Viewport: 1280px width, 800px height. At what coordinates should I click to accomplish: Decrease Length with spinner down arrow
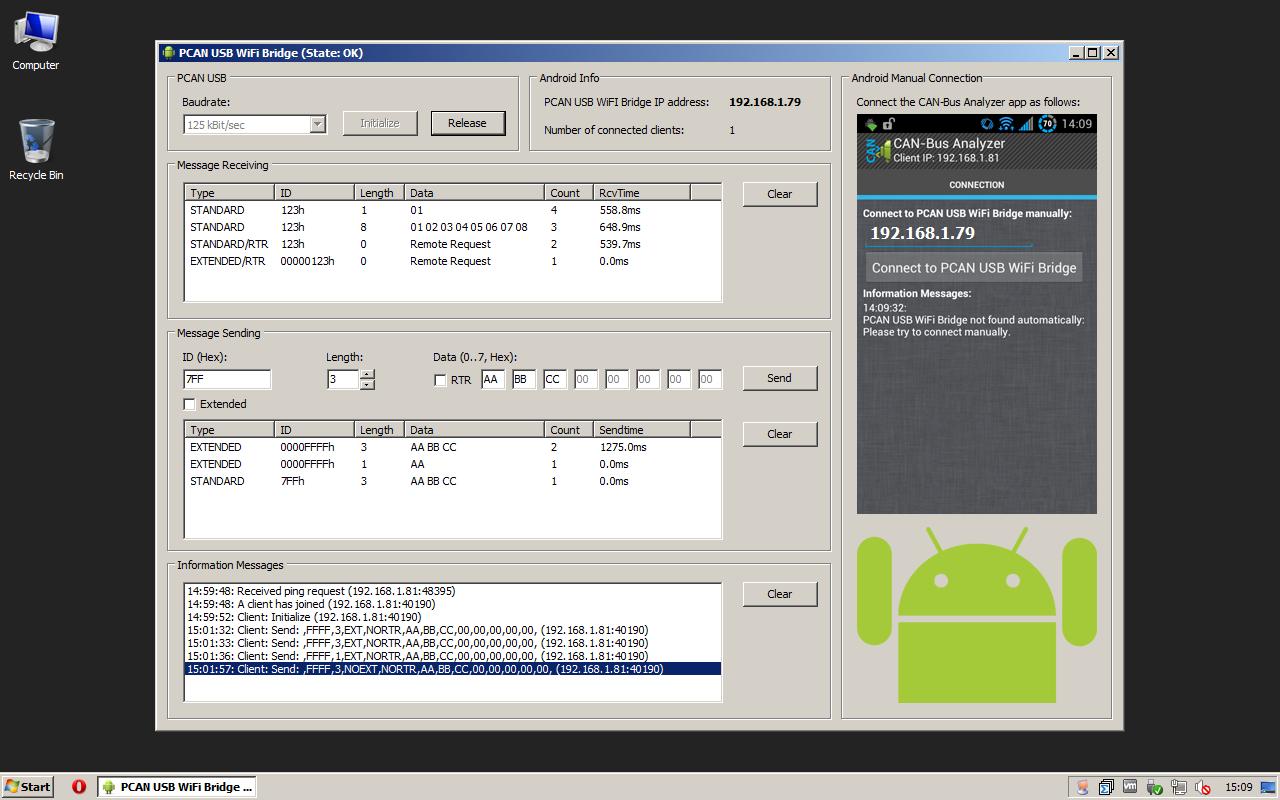pyautogui.click(x=367, y=384)
